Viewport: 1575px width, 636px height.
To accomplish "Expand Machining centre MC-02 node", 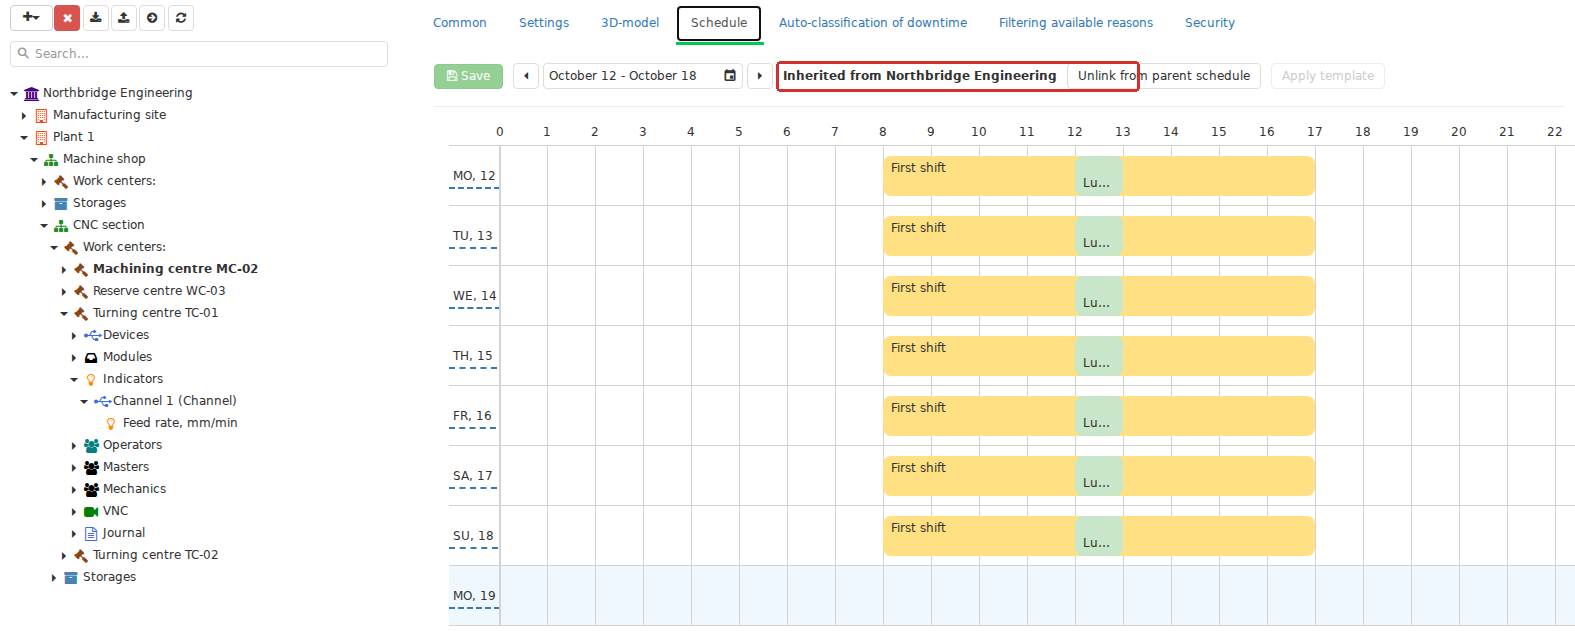I will [64, 270].
